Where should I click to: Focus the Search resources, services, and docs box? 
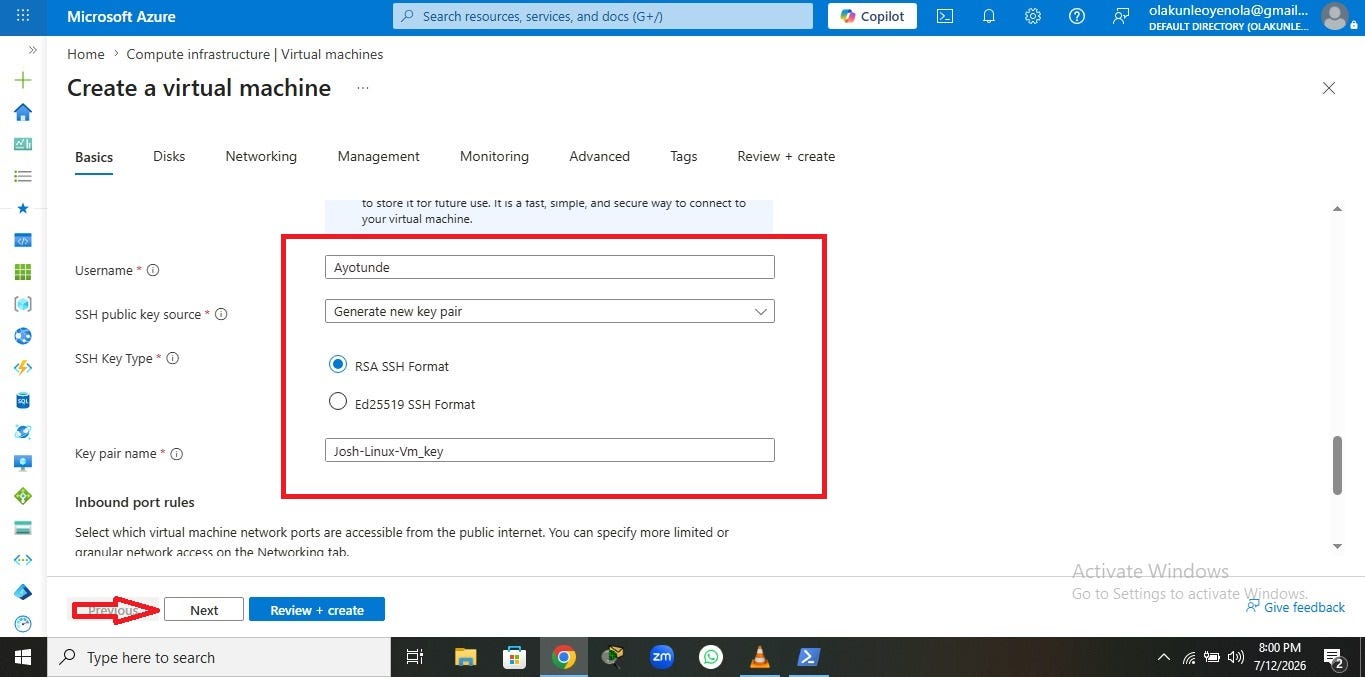(x=603, y=16)
